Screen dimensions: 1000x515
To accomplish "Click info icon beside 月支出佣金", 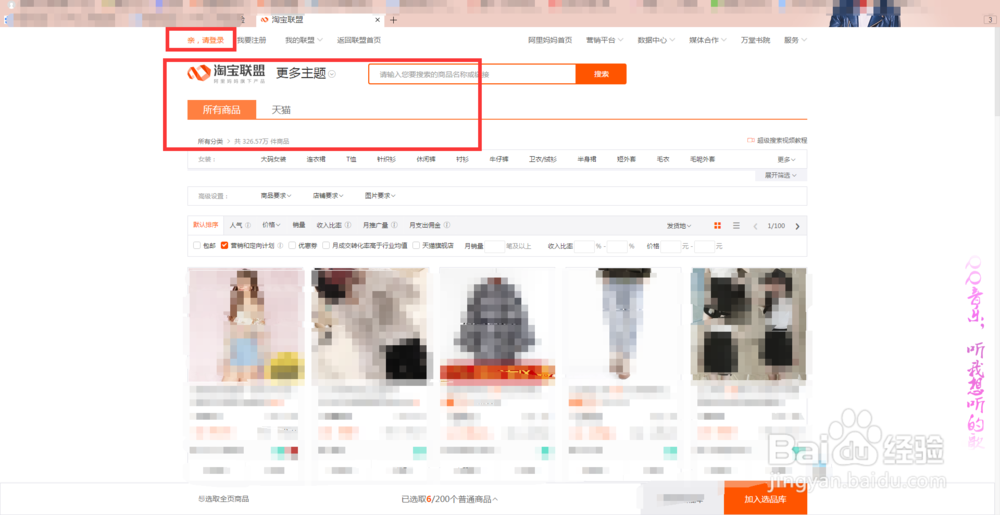I will [x=447, y=225].
